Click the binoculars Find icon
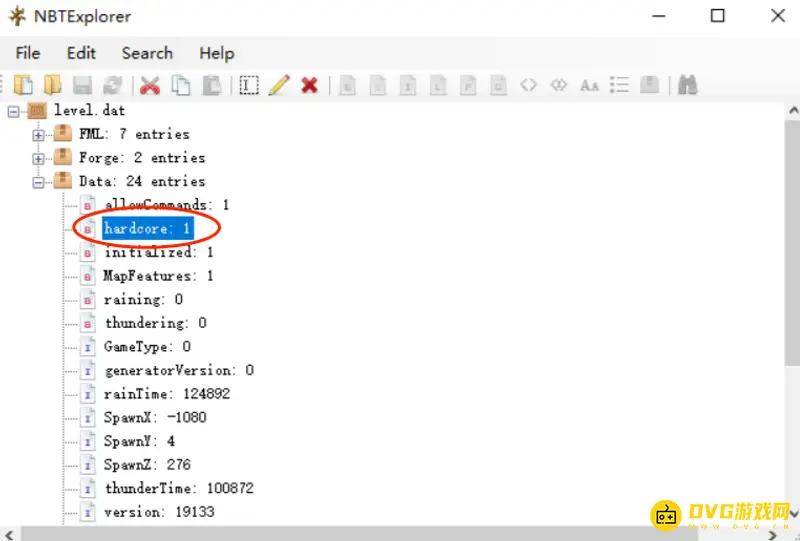 coord(687,86)
